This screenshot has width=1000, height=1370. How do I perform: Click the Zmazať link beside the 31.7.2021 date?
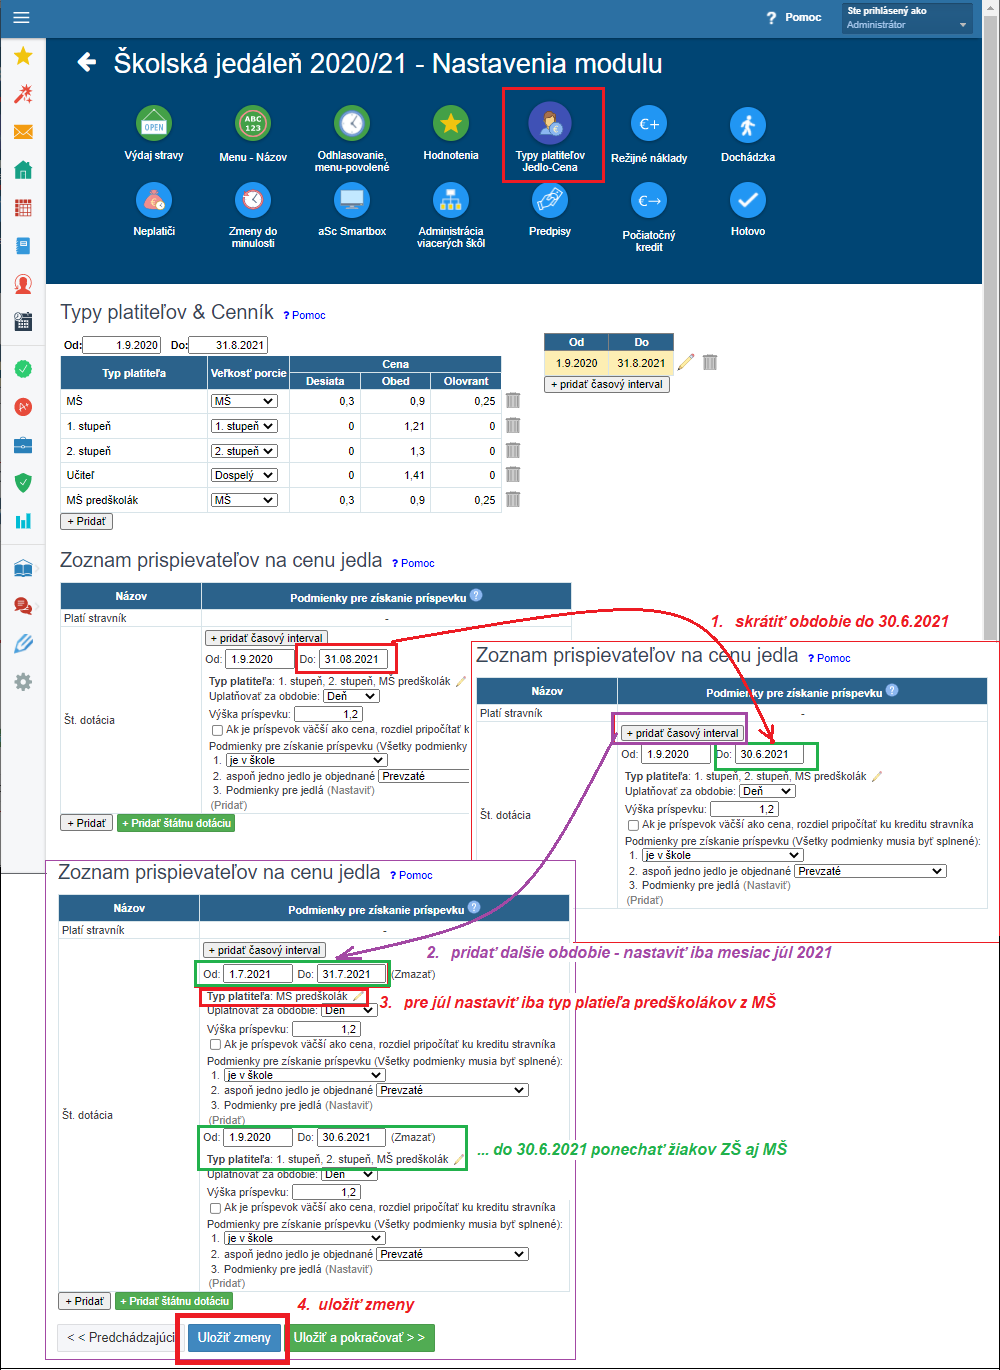(413, 973)
